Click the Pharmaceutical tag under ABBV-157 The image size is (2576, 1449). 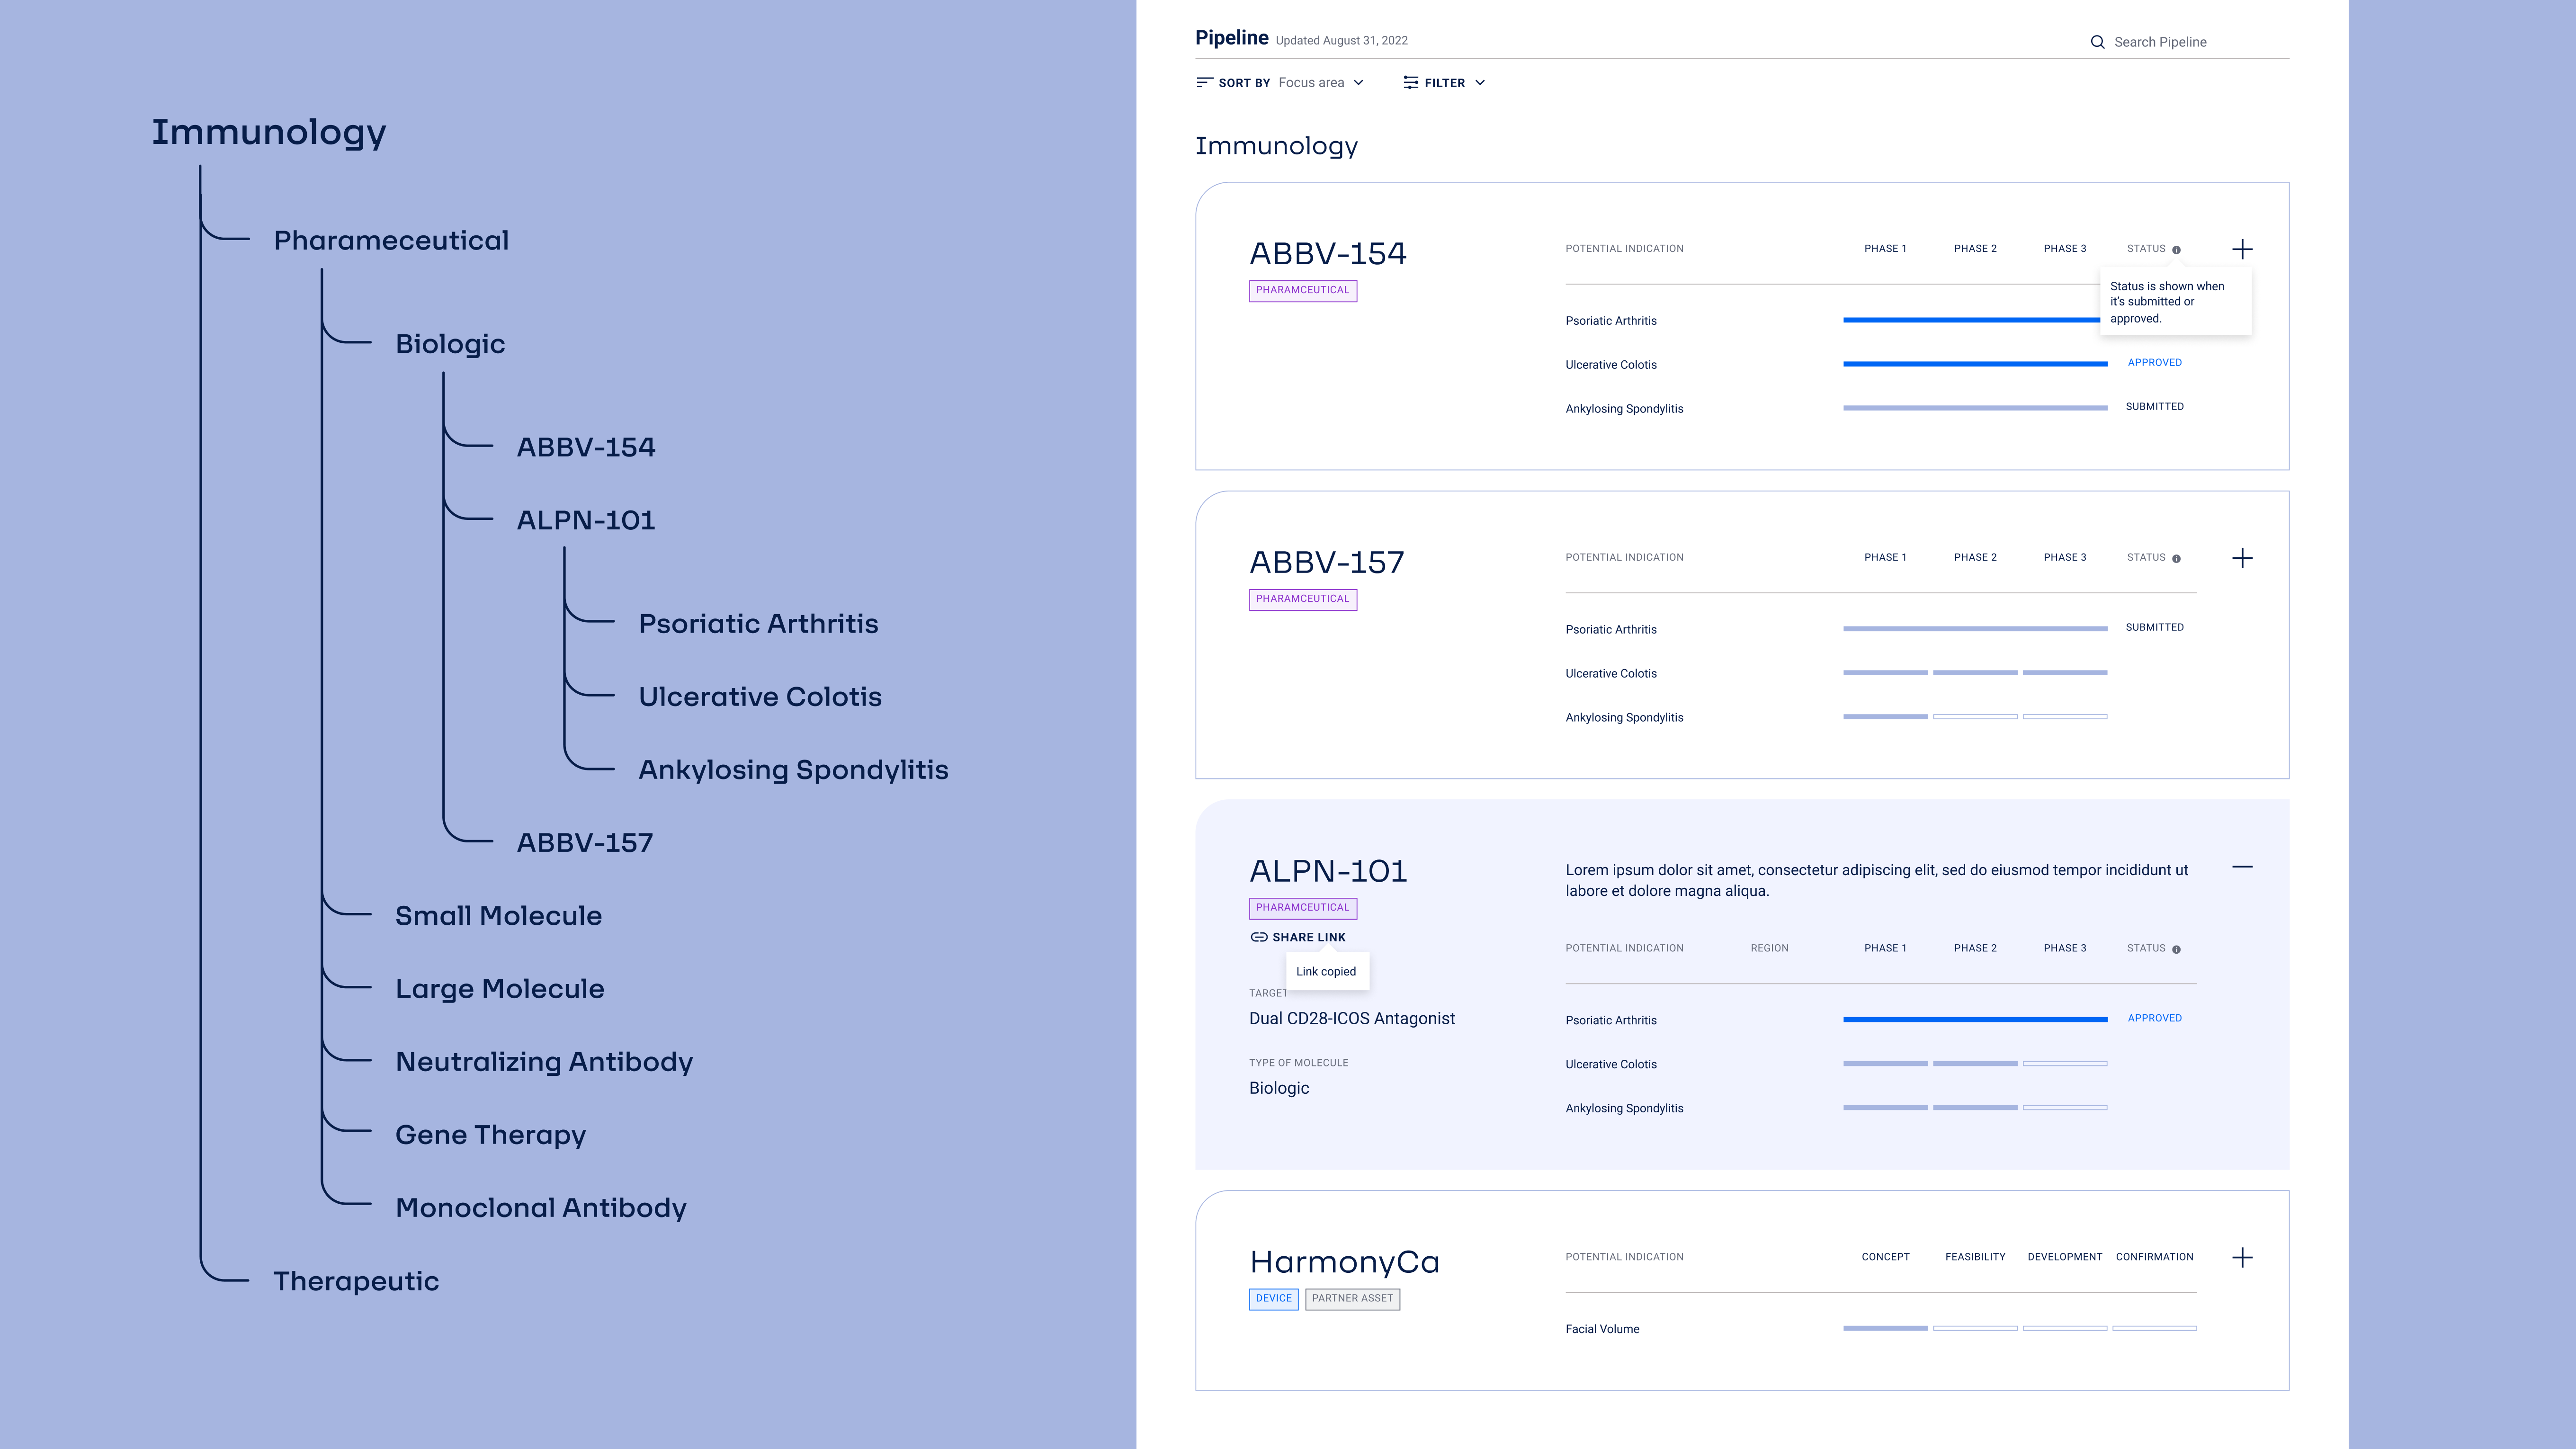[1302, 600]
